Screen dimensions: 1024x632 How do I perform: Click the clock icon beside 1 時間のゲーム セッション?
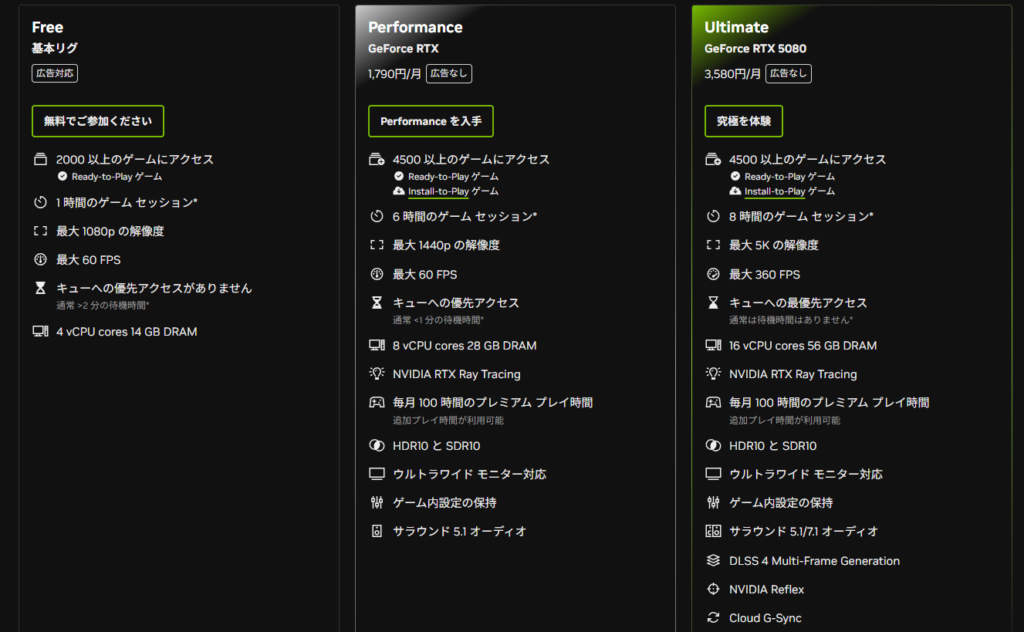click(40, 202)
